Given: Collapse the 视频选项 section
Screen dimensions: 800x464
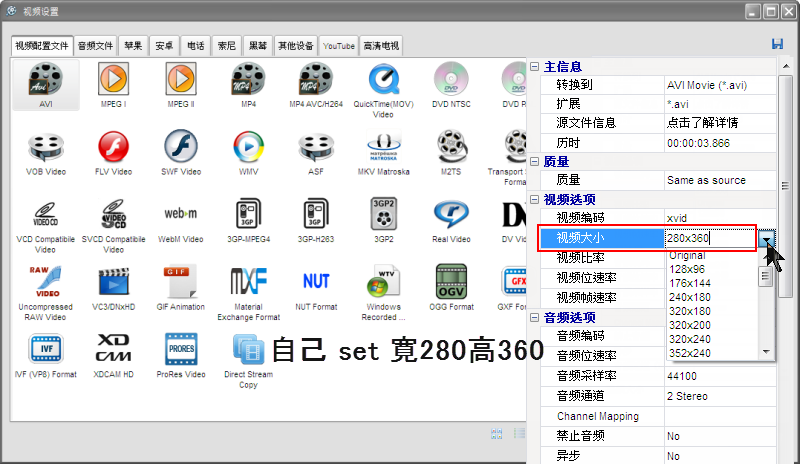Looking at the screenshot, I should point(535,200).
